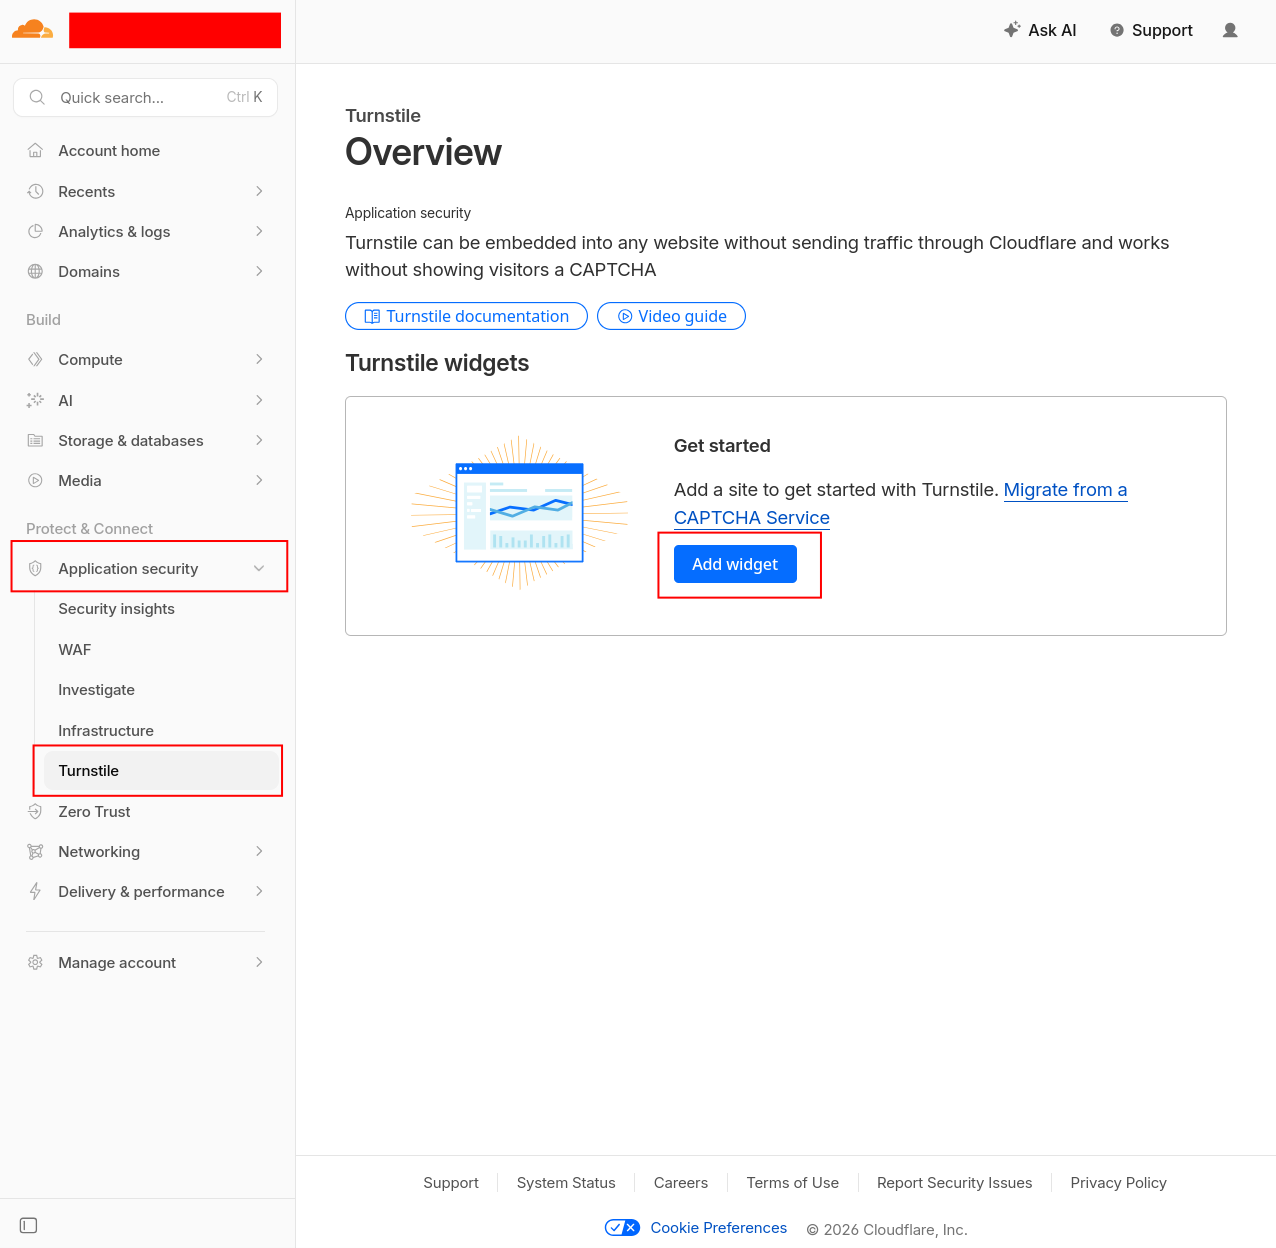Open the user profile icon
Image resolution: width=1276 pixels, height=1248 pixels.
point(1230,30)
